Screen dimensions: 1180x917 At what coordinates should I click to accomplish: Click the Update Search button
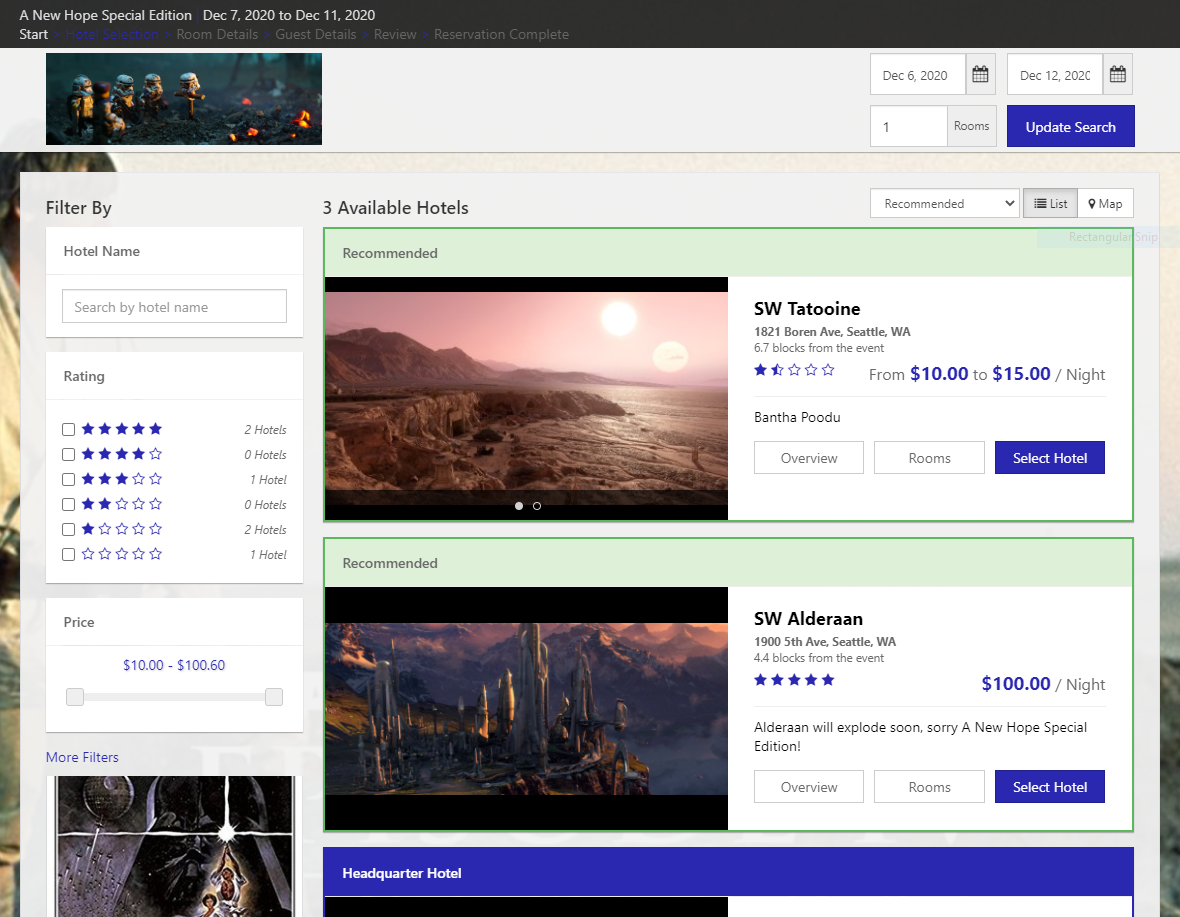1070,126
